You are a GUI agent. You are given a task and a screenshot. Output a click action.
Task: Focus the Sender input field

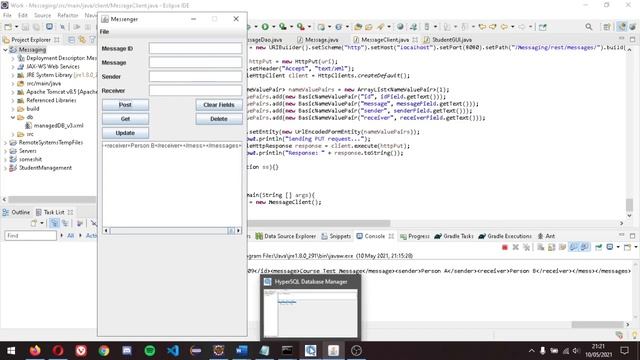pyautogui.click(x=196, y=76)
